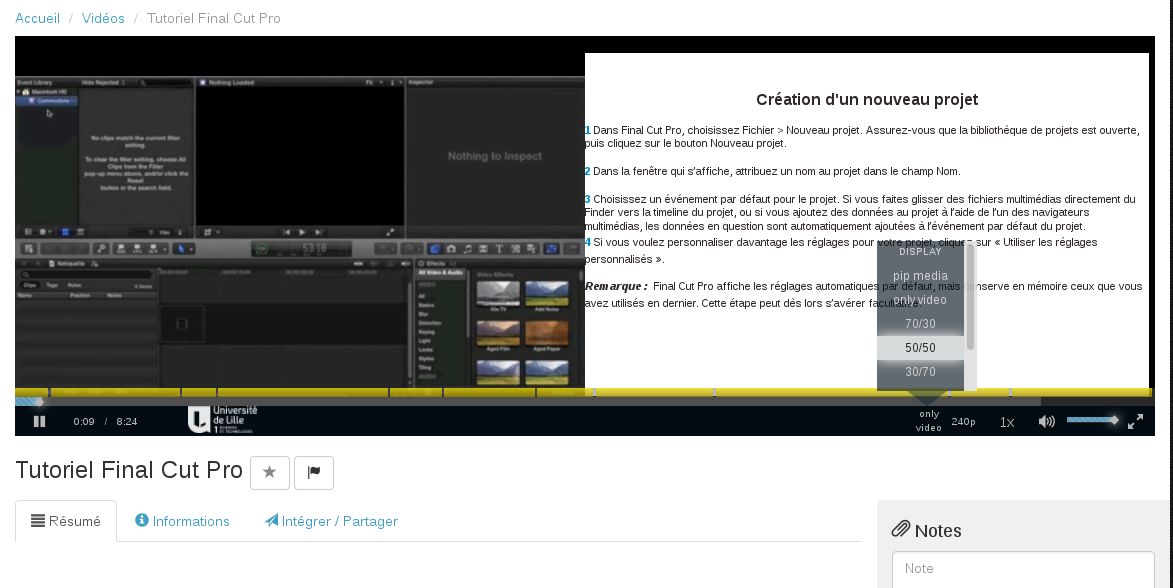Add video to favorites with star button
This screenshot has width=1173, height=588.
269,473
